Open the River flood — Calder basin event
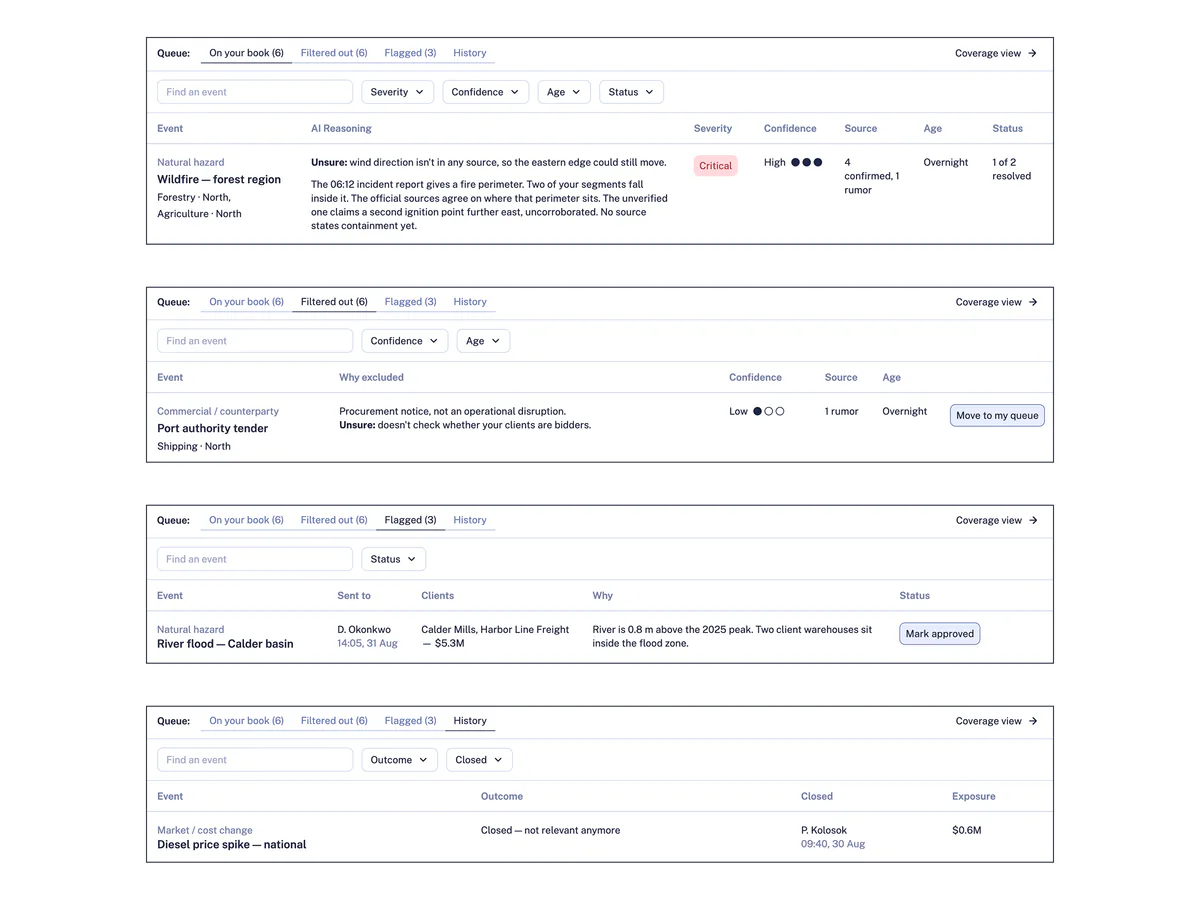 pos(225,644)
